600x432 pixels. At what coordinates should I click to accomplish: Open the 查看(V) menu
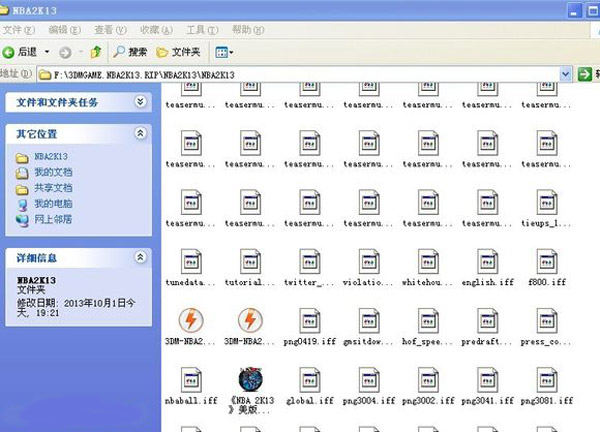pos(110,30)
